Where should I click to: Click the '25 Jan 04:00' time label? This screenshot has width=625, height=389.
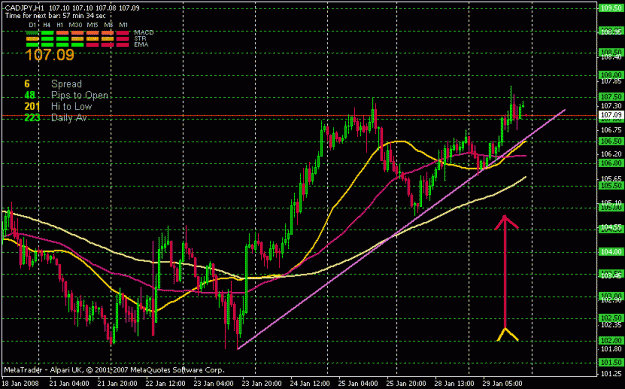click(x=357, y=383)
